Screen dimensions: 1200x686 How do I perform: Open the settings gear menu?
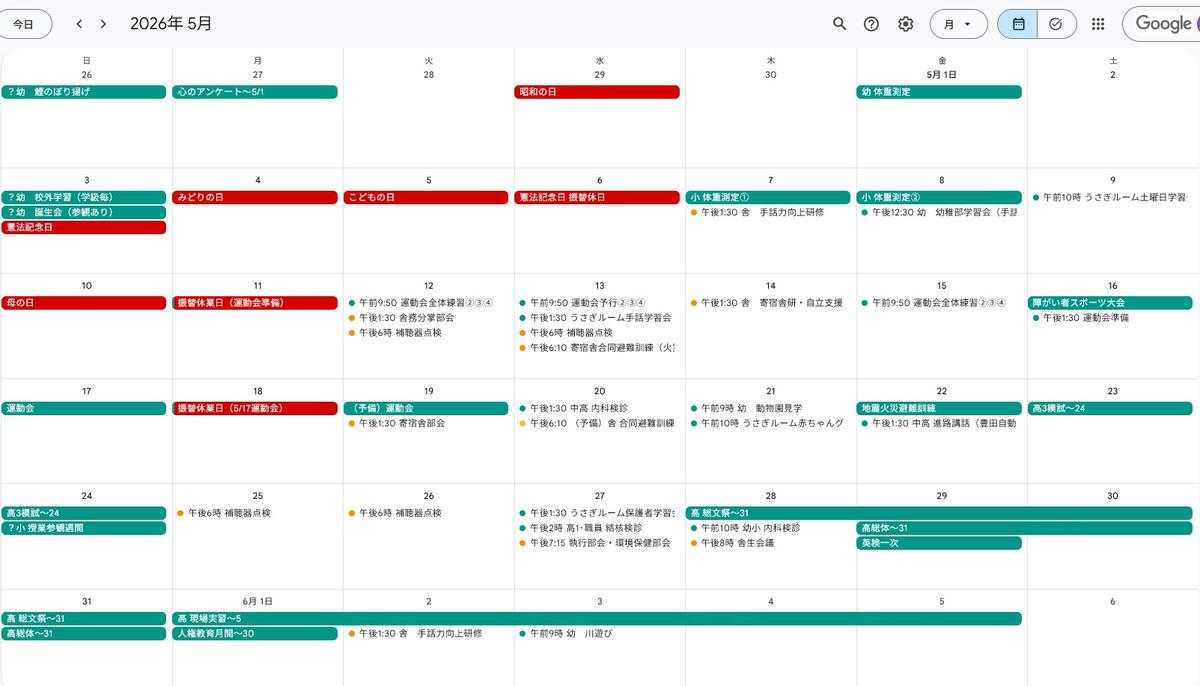pos(905,24)
